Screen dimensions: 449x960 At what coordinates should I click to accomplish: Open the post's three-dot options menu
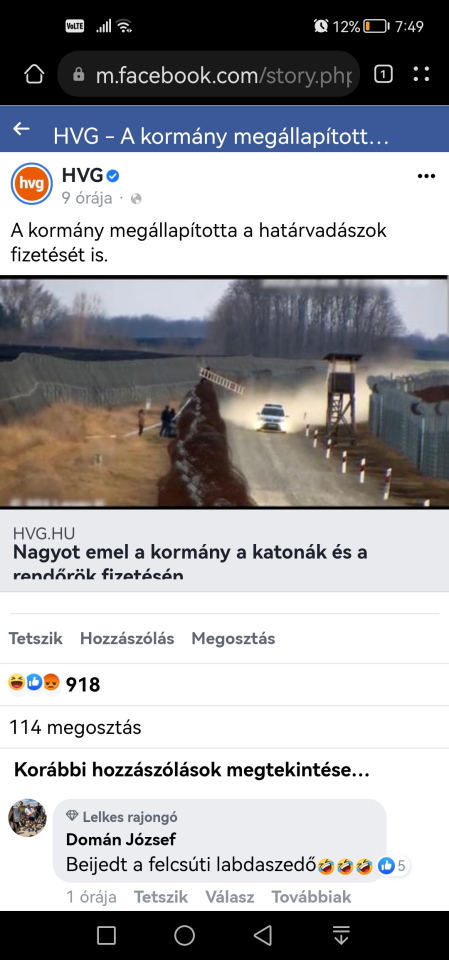tap(426, 176)
